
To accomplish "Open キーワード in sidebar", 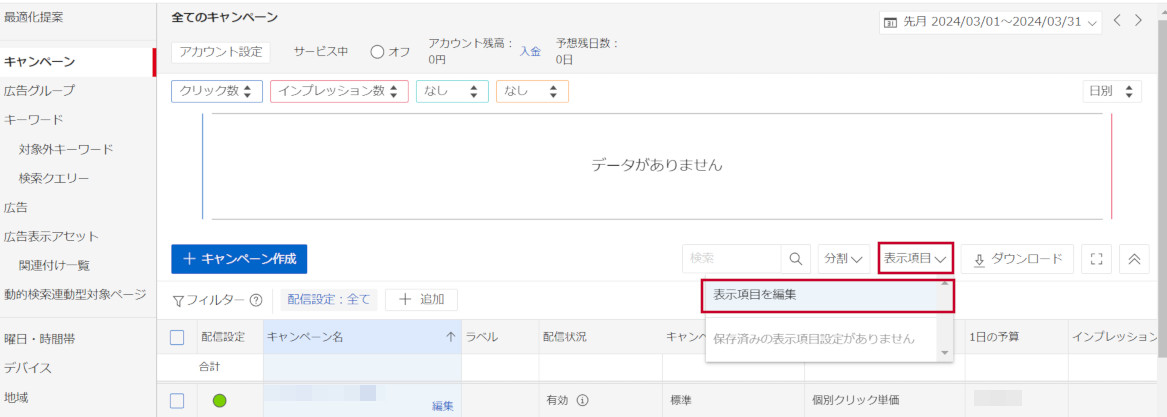I will (33, 120).
